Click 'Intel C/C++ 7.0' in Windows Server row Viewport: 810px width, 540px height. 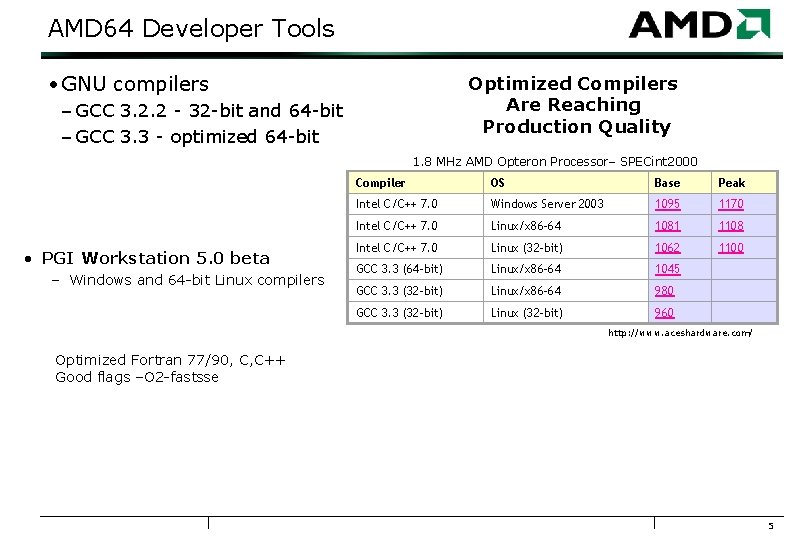[x=397, y=204]
